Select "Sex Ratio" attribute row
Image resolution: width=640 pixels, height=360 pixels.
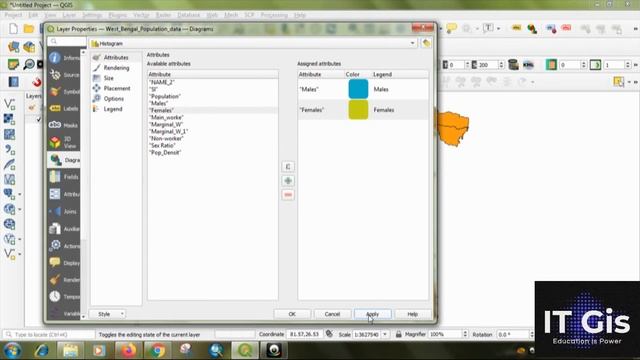213,145
